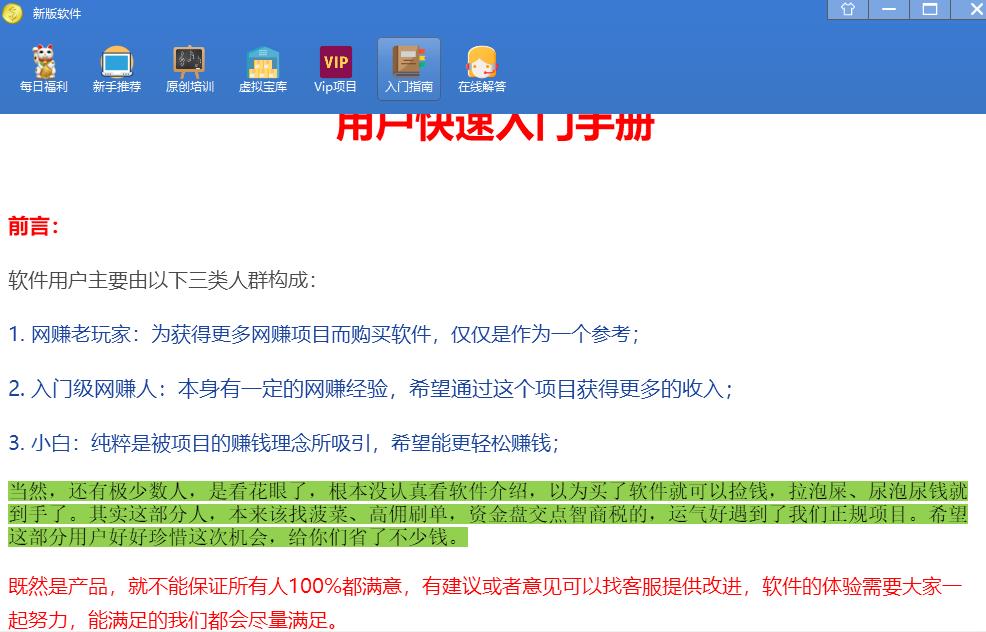Click inside the green highlighted paragraph
The height and width of the screenshot is (632, 986).
click(487, 514)
